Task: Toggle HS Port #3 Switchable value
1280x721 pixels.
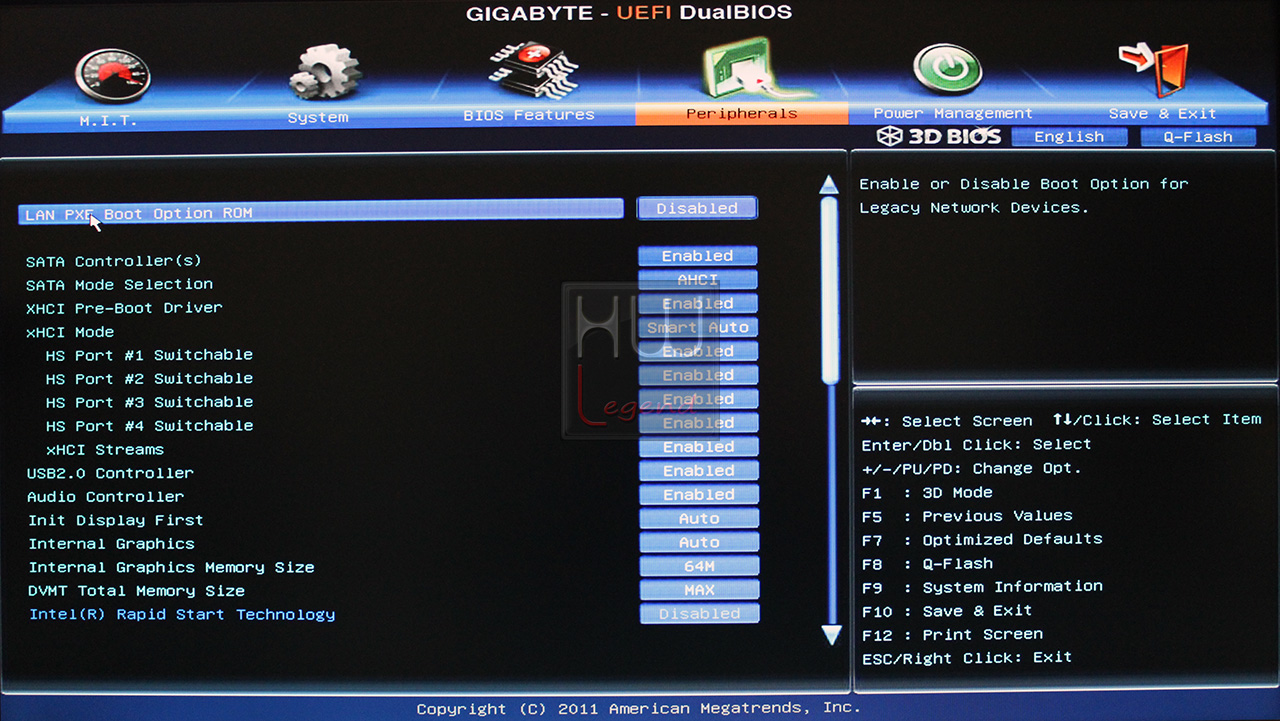Action: pos(698,400)
